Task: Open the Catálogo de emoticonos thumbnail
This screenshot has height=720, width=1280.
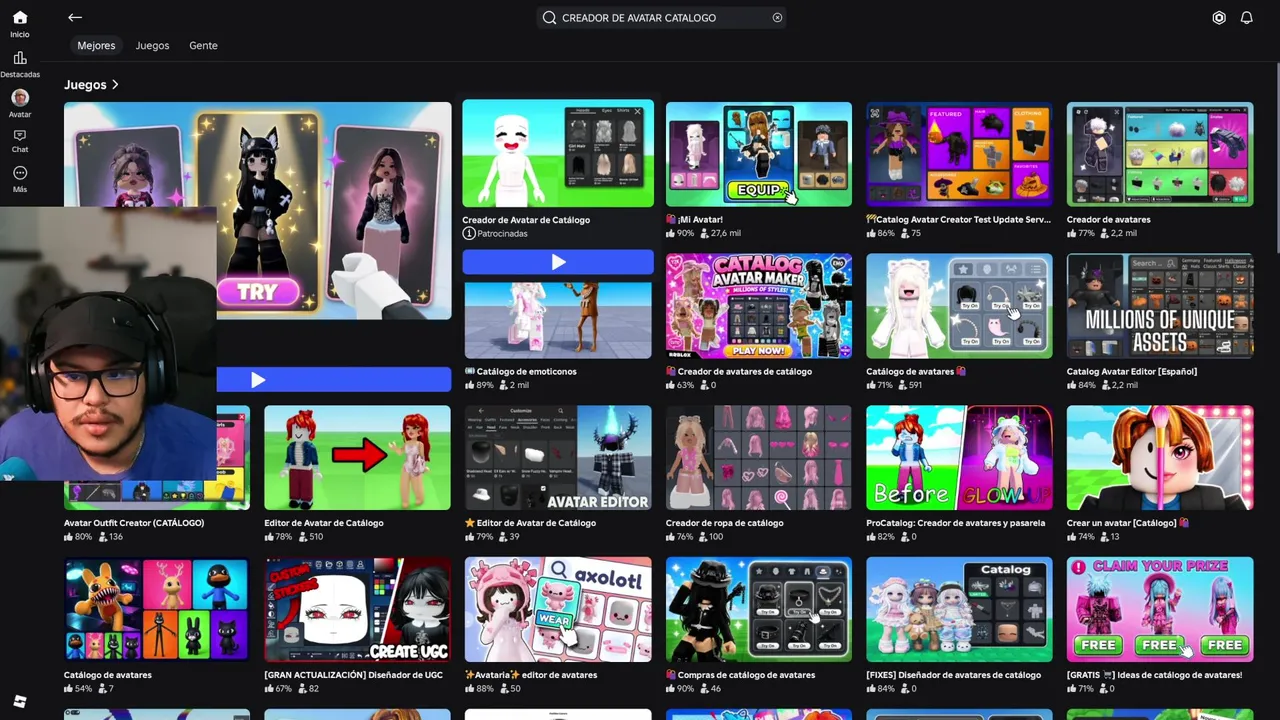Action: [x=558, y=320]
